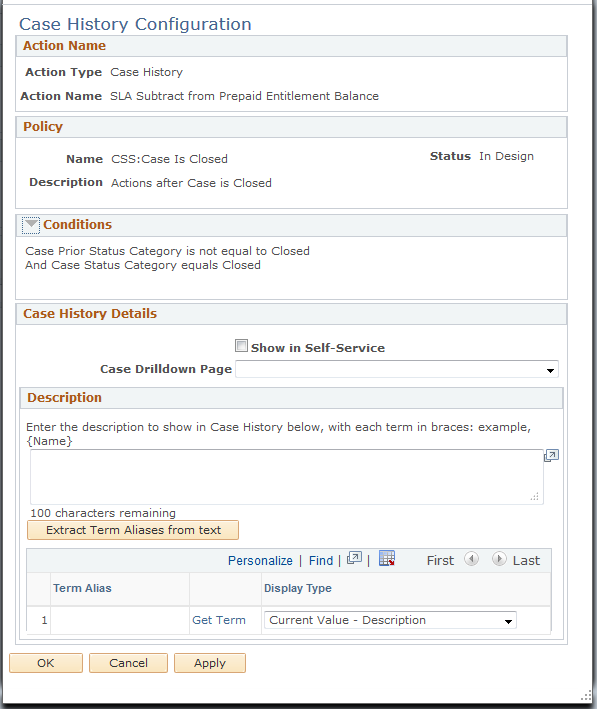This screenshot has height=709, width=597.
Task: Go to next row arrow icon
Action: coord(499,559)
